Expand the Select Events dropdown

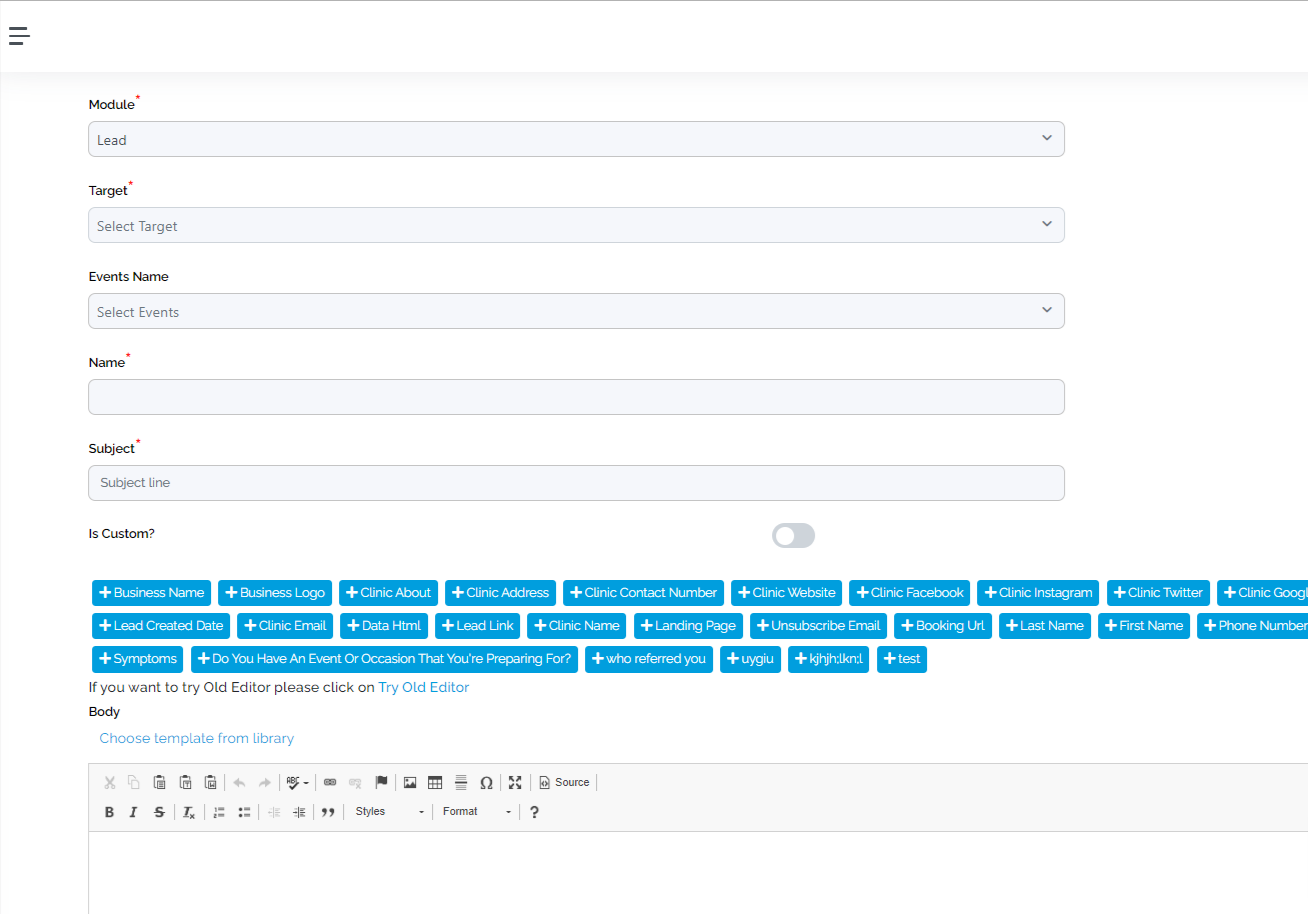click(x=576, y=311)
